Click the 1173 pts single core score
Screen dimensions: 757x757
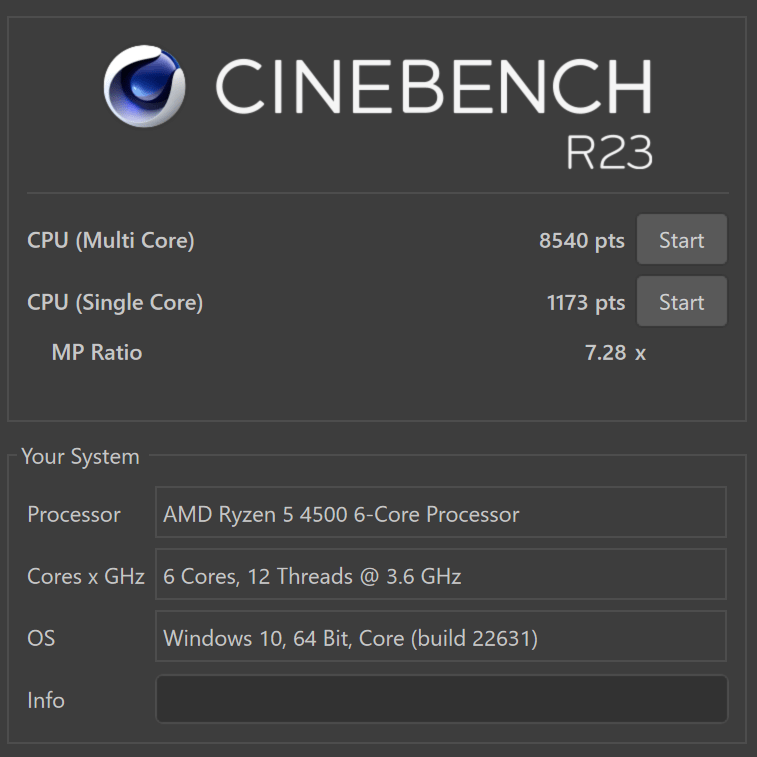(x=586, y=303)
